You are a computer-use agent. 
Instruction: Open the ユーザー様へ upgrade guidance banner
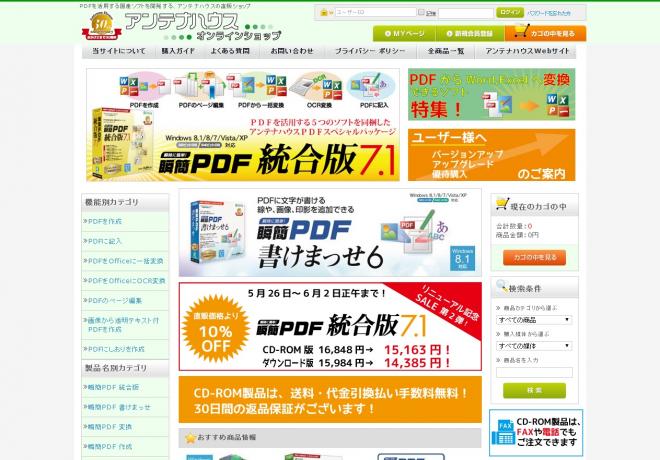tap(491, 155)
